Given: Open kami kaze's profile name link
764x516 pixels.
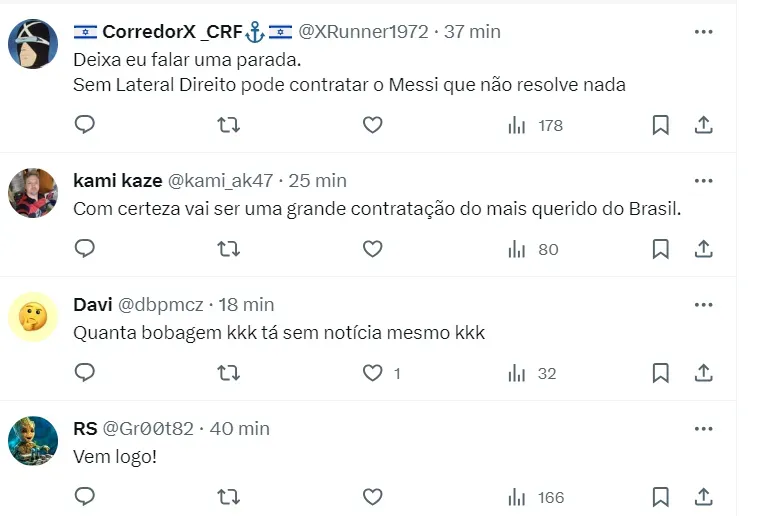Looking at the screenshot, I should point(117,181).
